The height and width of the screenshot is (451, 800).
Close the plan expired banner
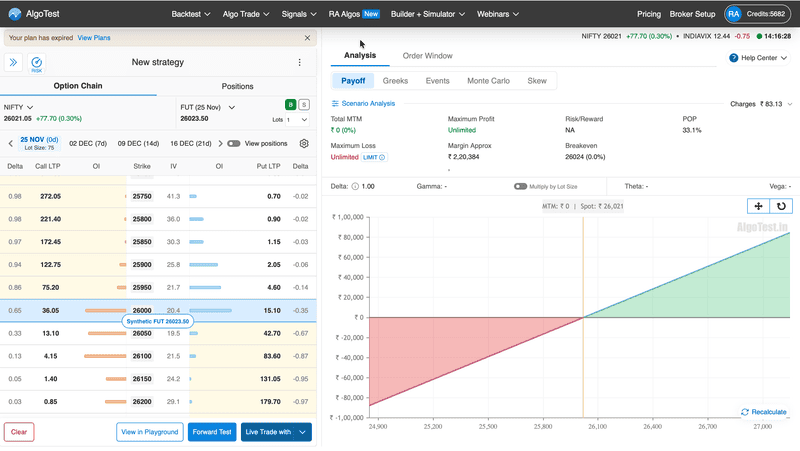pyautogui.click(x=307, y=38)
